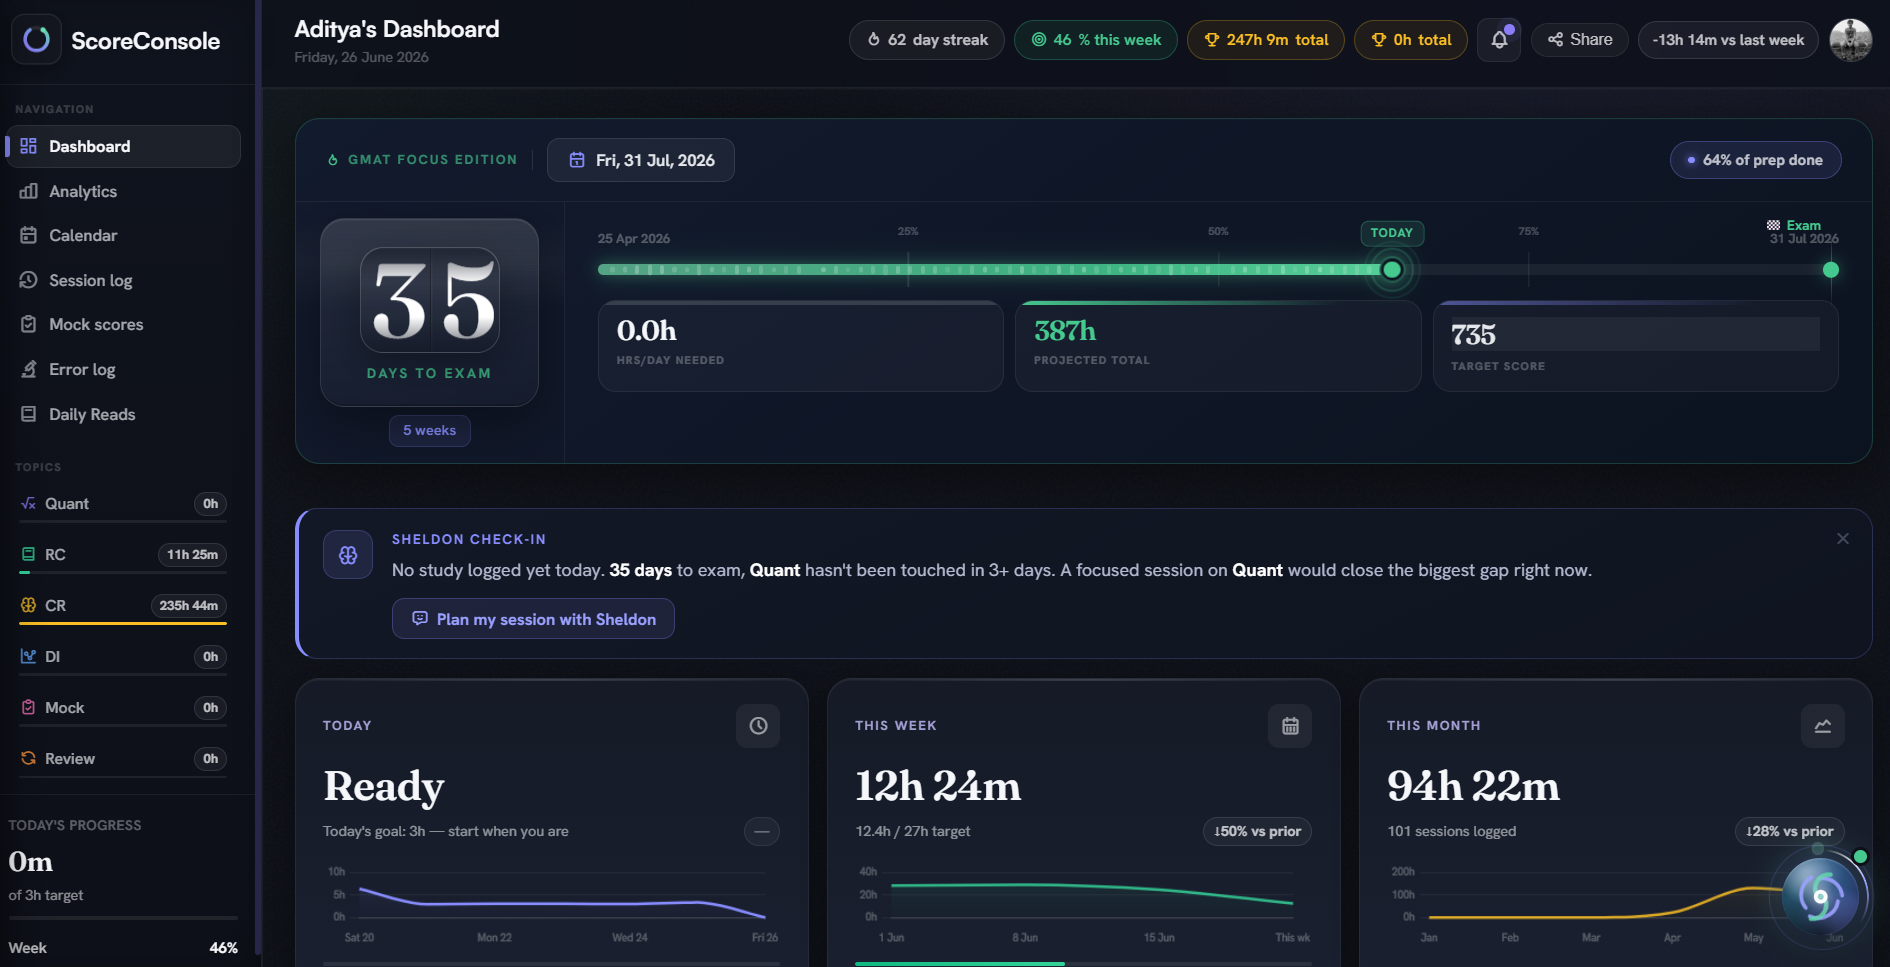Click the RC book icon
Viewport: 1890px width, 967px height.
click(28, 554)
